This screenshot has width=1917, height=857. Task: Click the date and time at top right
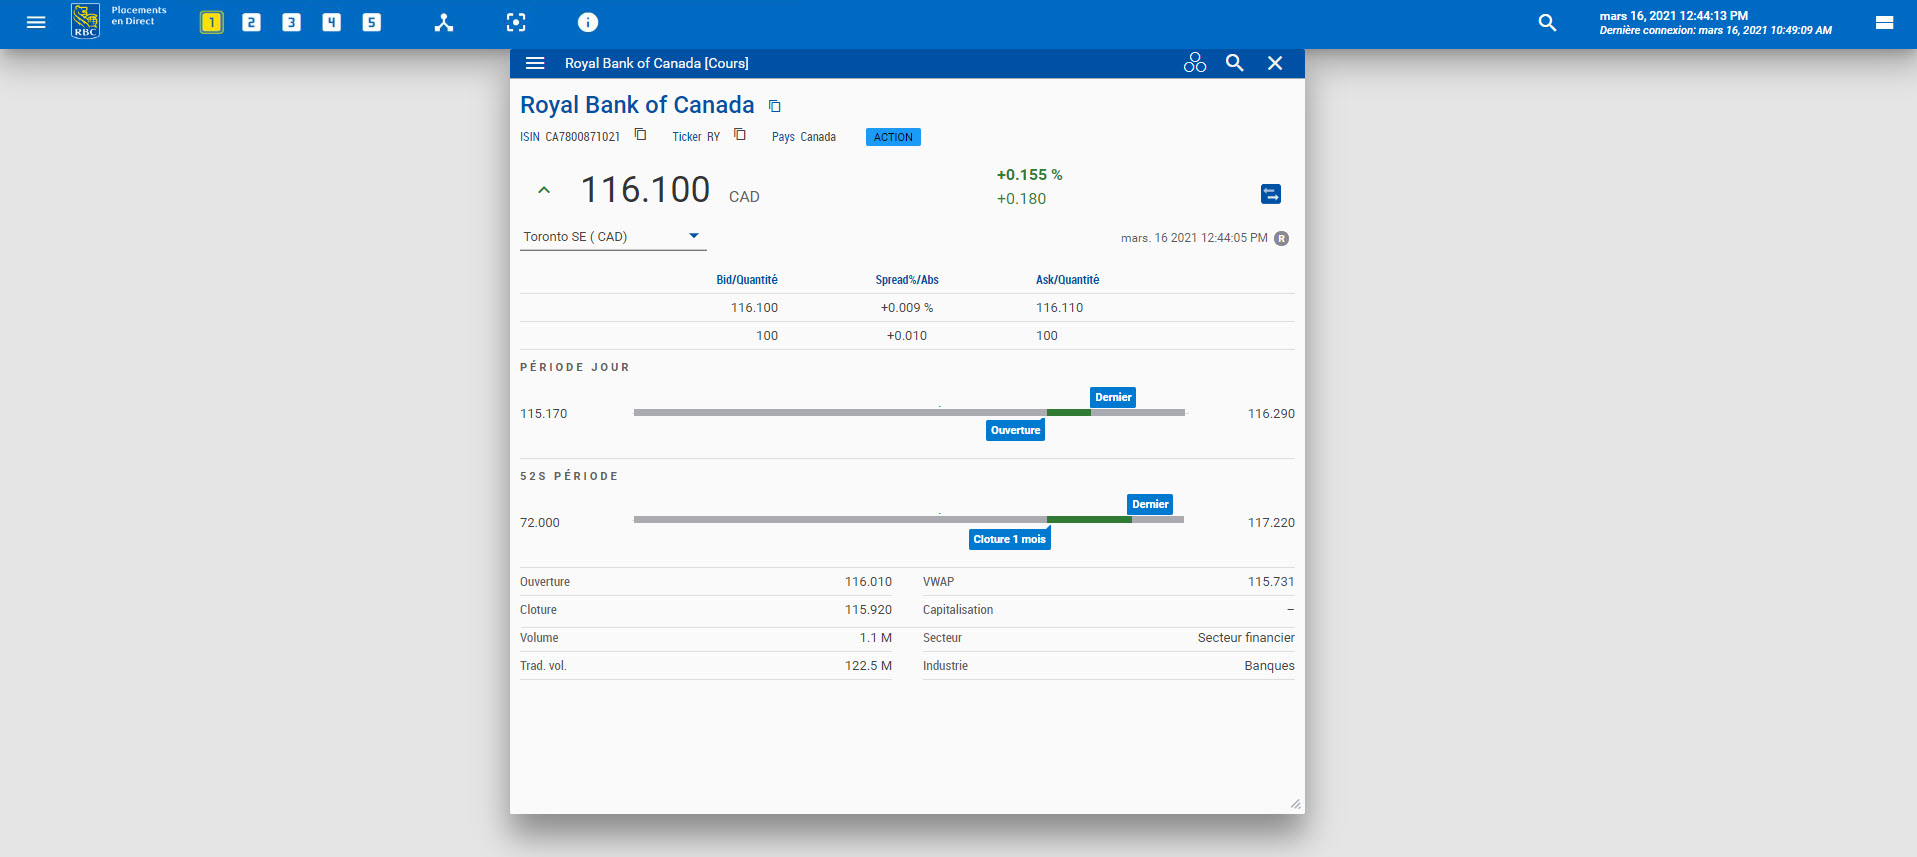[1673, 16]
